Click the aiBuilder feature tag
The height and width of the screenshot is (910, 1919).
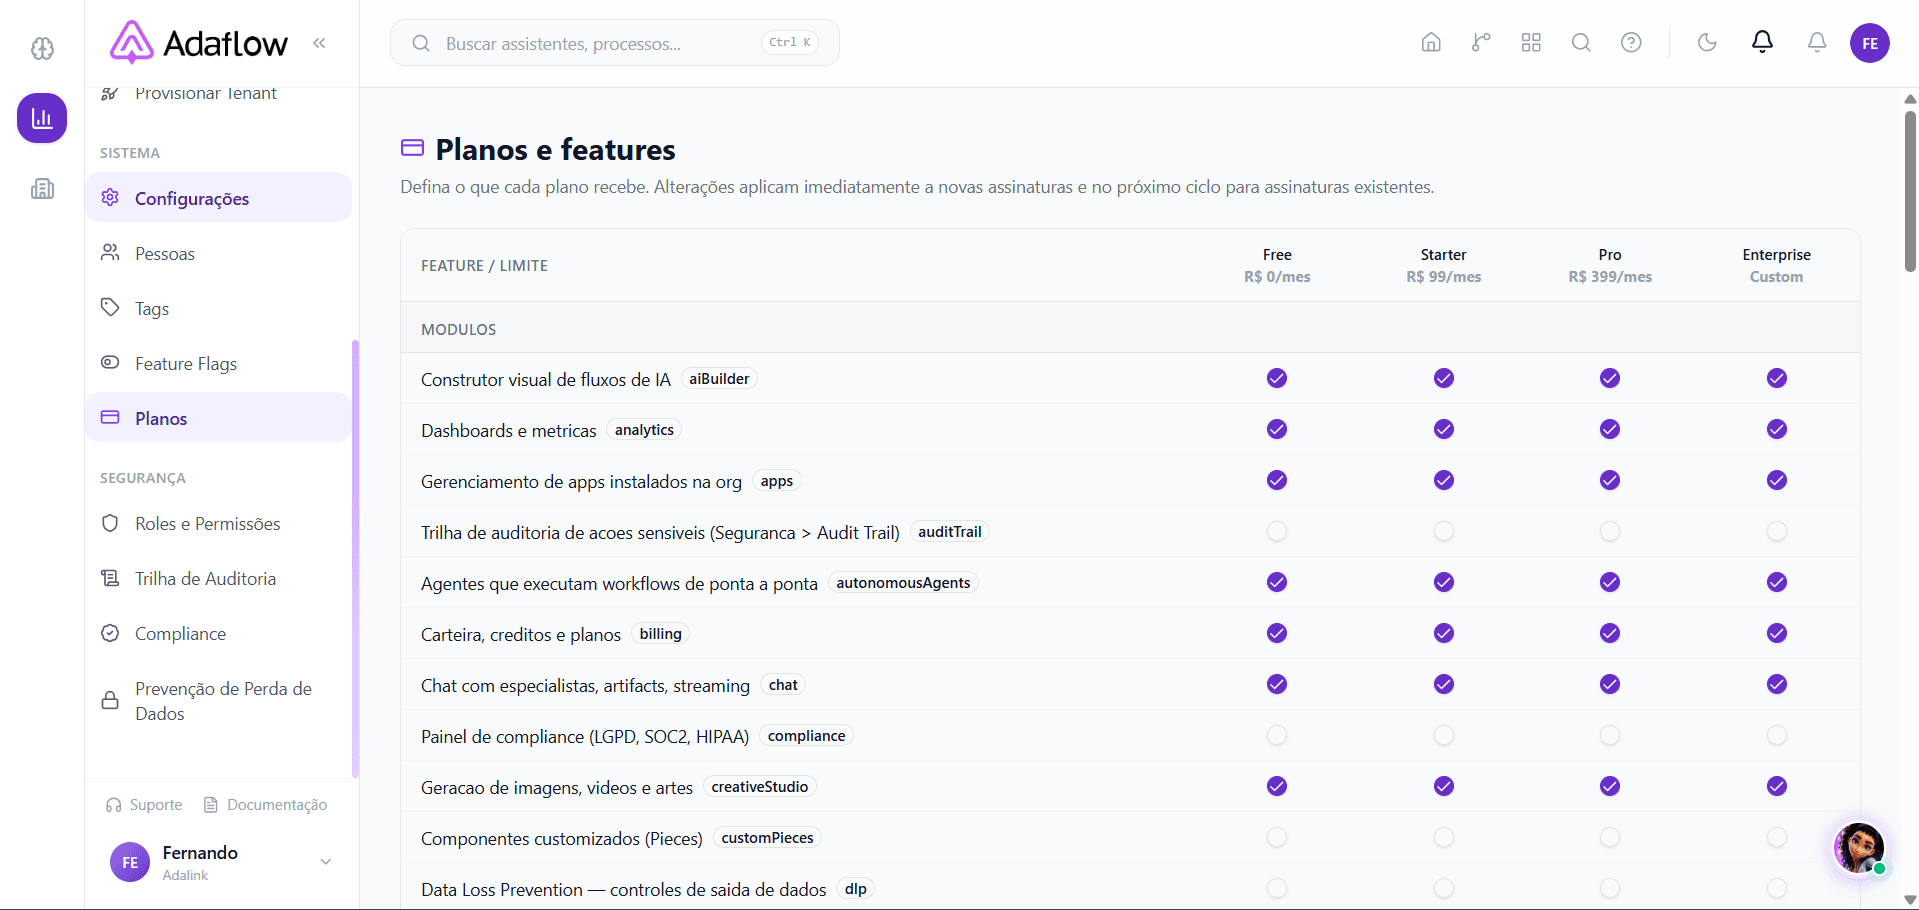(x=719, y=379)
